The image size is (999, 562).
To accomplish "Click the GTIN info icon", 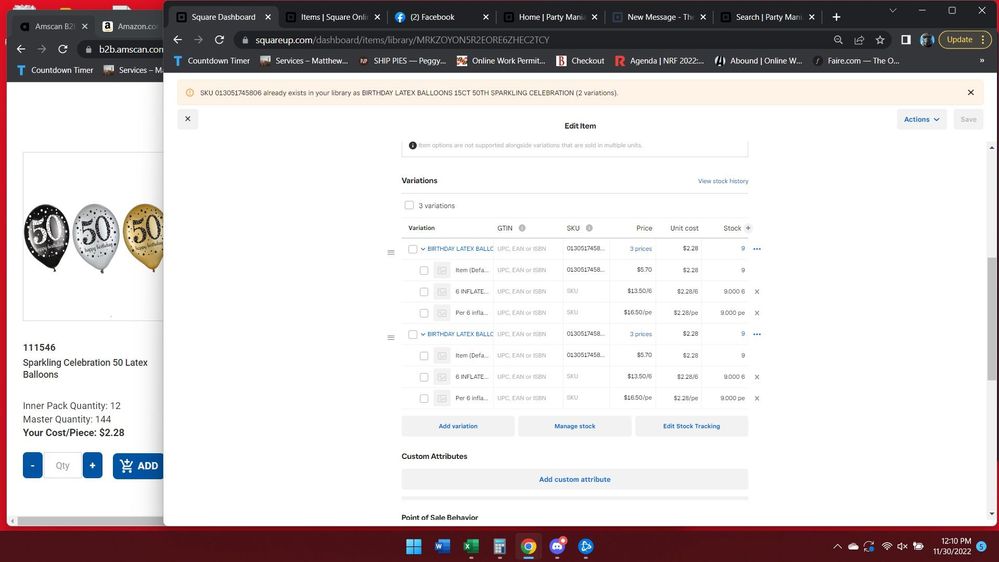I will 522,228.
